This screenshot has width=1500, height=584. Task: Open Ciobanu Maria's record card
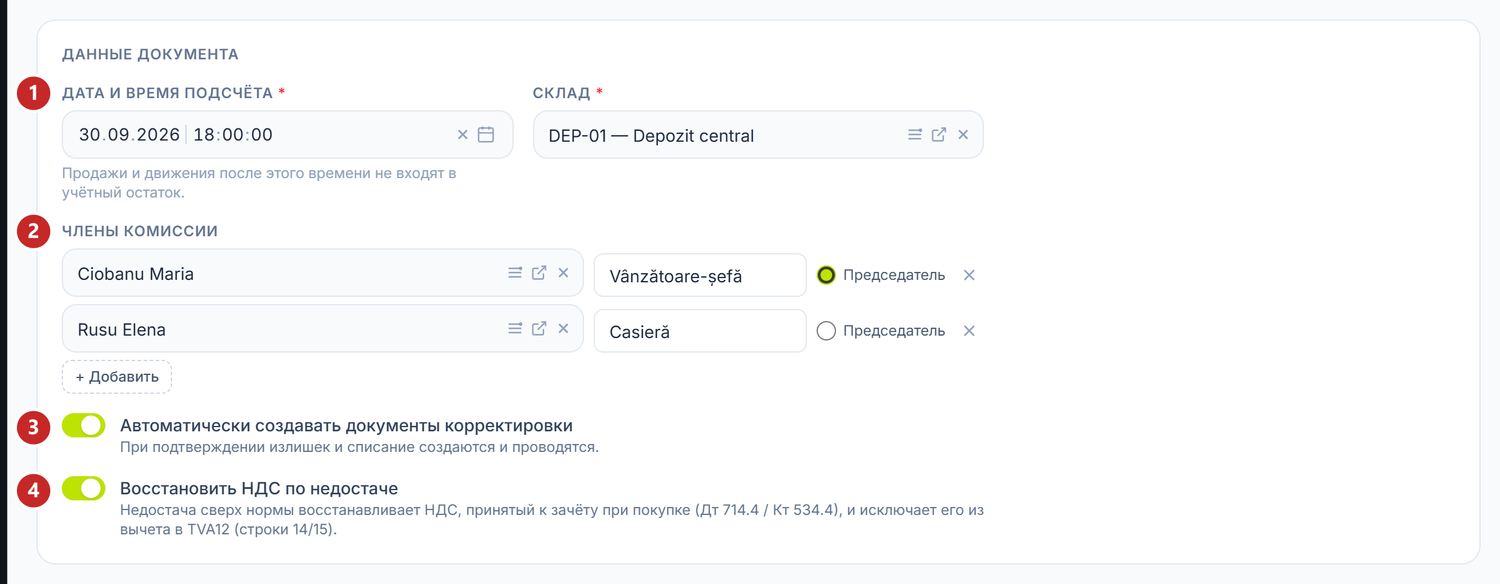[539, 273]
